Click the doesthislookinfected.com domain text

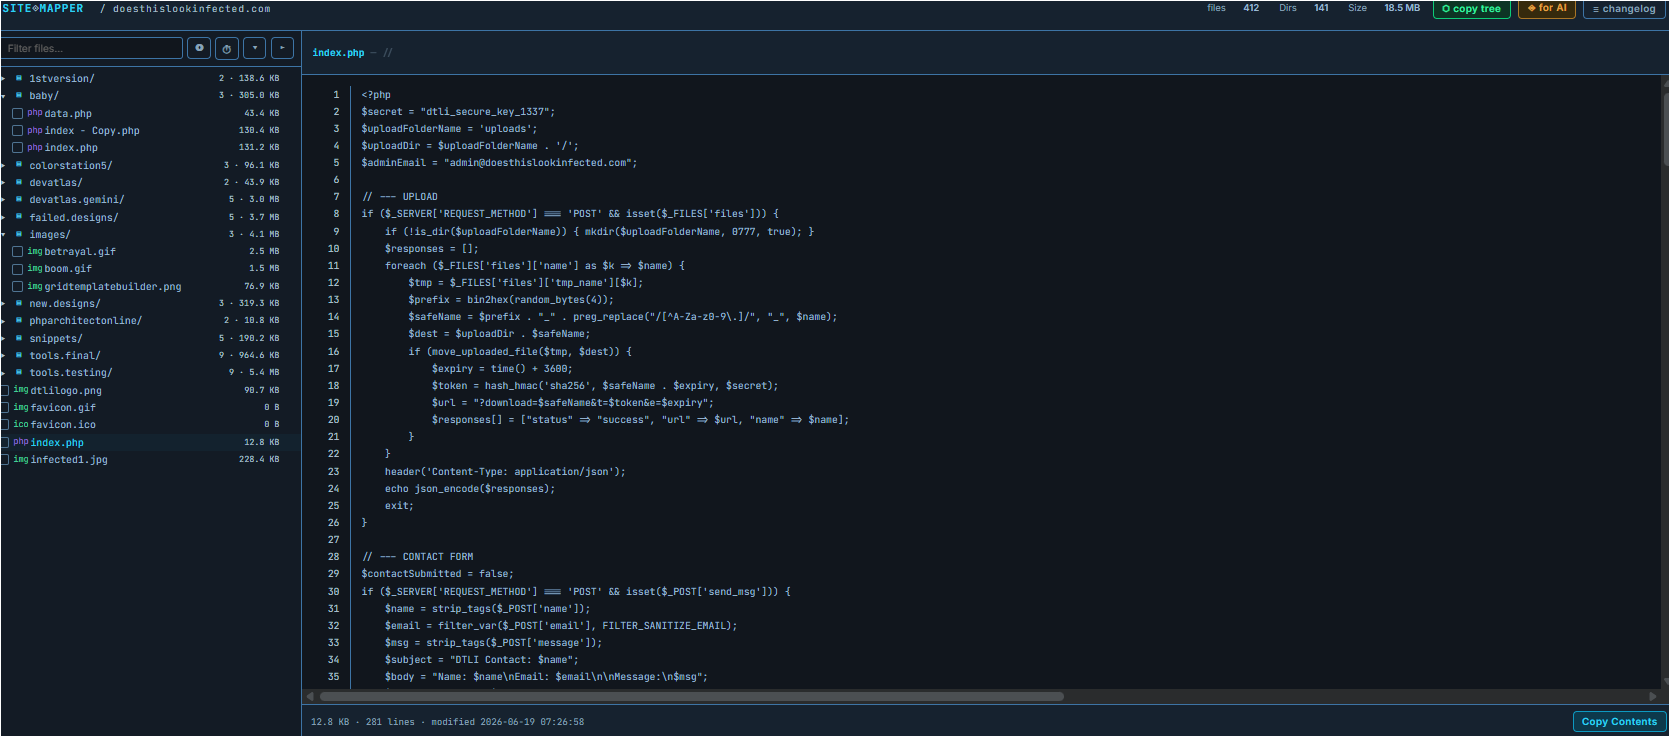pyautogui.click(x=191, y=9)
